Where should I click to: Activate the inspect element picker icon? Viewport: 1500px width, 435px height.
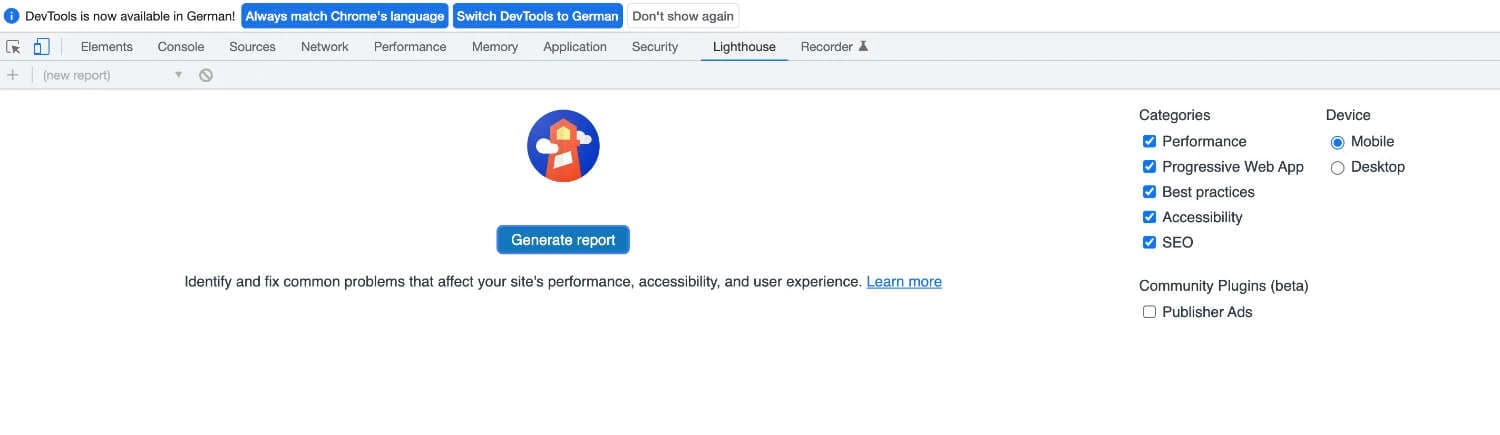pos(14,47)
